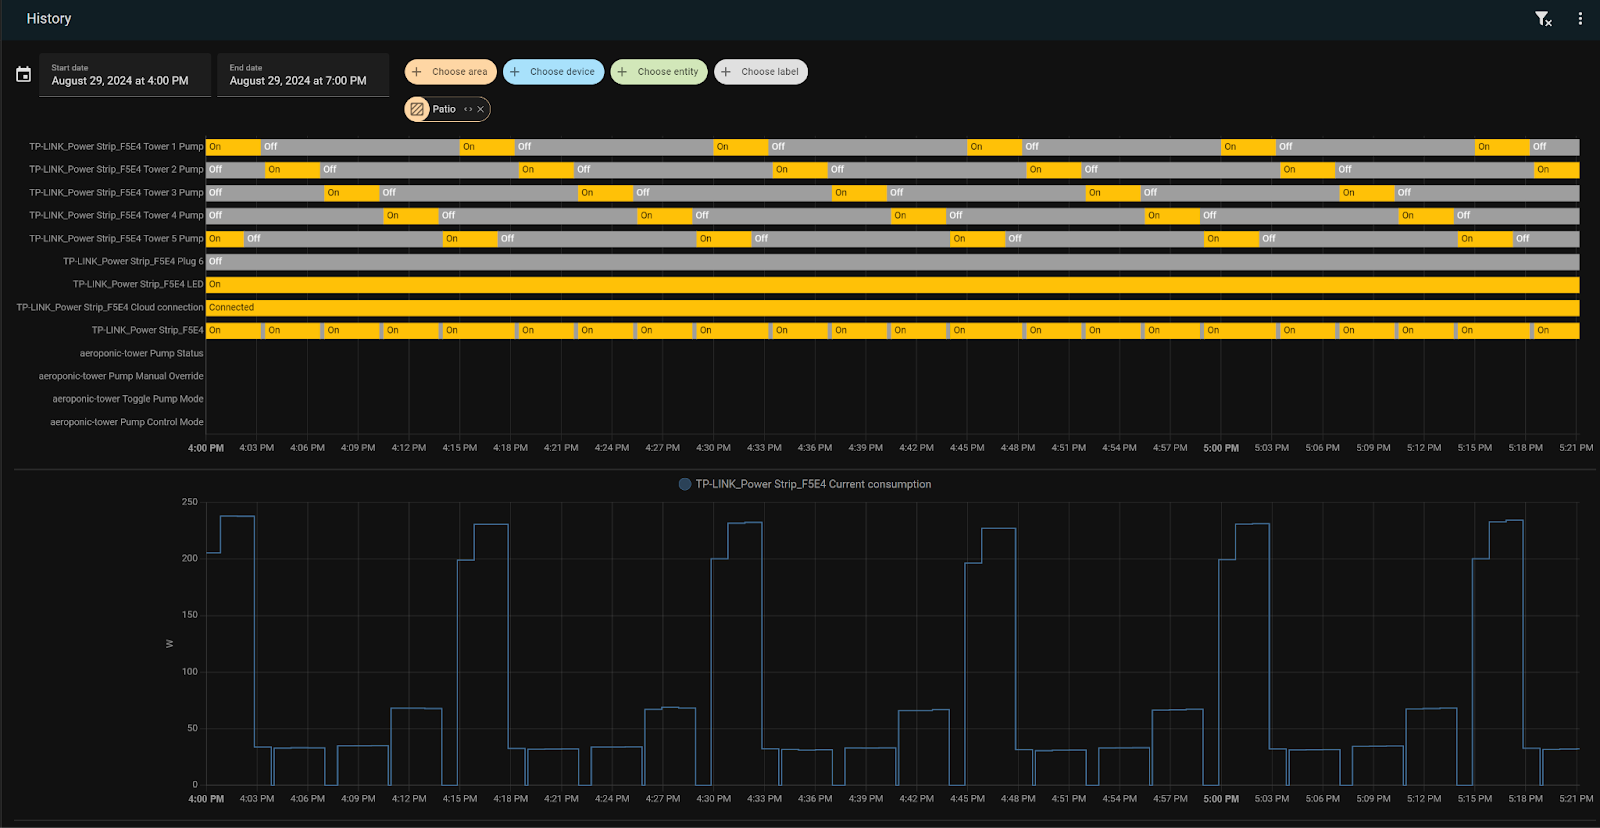Image resolution: width=1600 pixels, height=828 pixels.
Task: Click Choose area button
Action: (450, 72)
